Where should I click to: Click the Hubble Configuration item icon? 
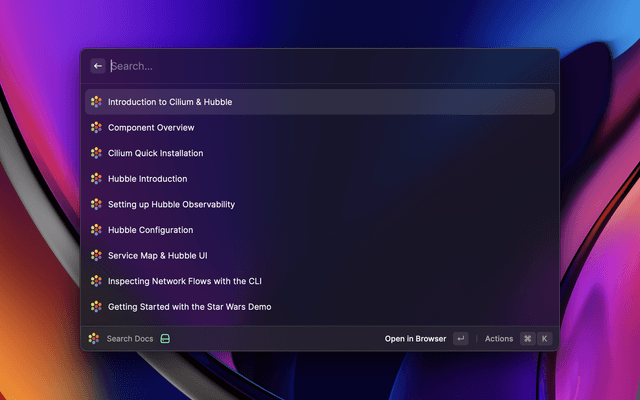click(x=96, y=230)
